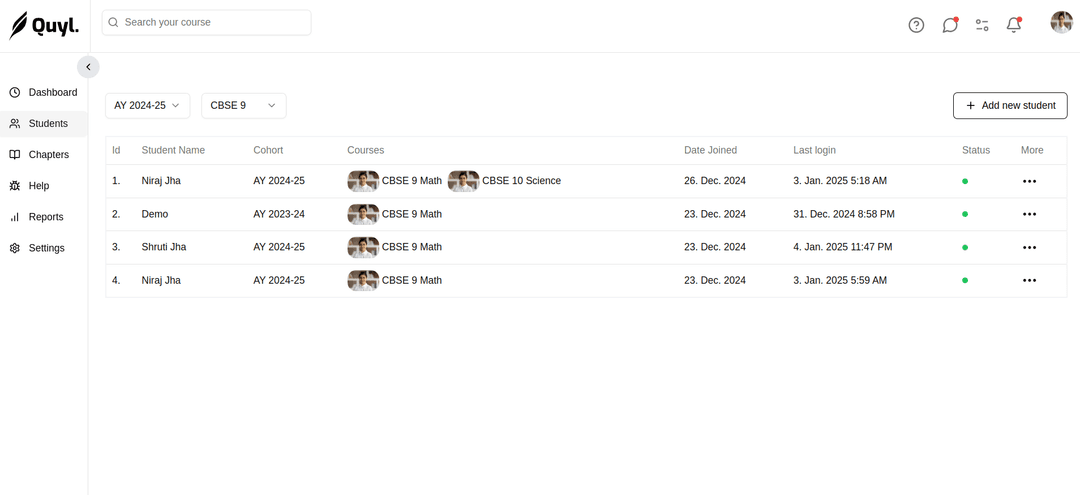Click the Quyl feather logo

(x=44, y=25)
